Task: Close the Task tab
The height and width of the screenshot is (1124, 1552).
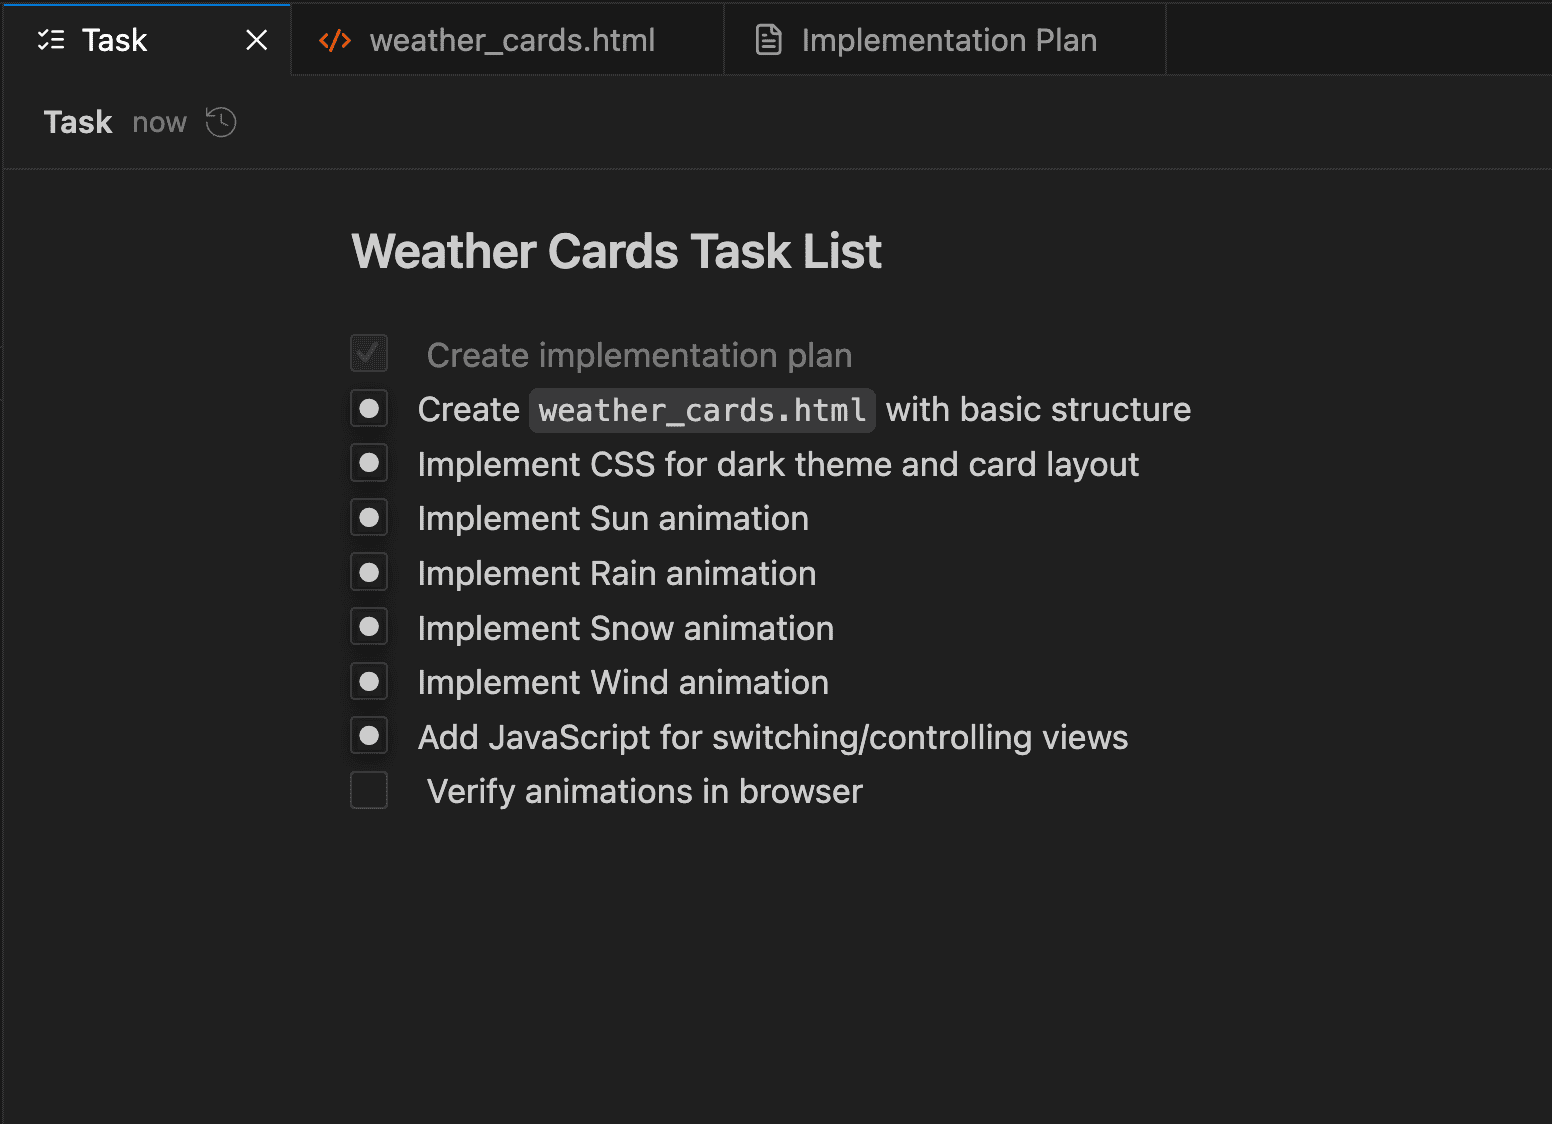Action: pyautogui.click(x=257, y=40)
